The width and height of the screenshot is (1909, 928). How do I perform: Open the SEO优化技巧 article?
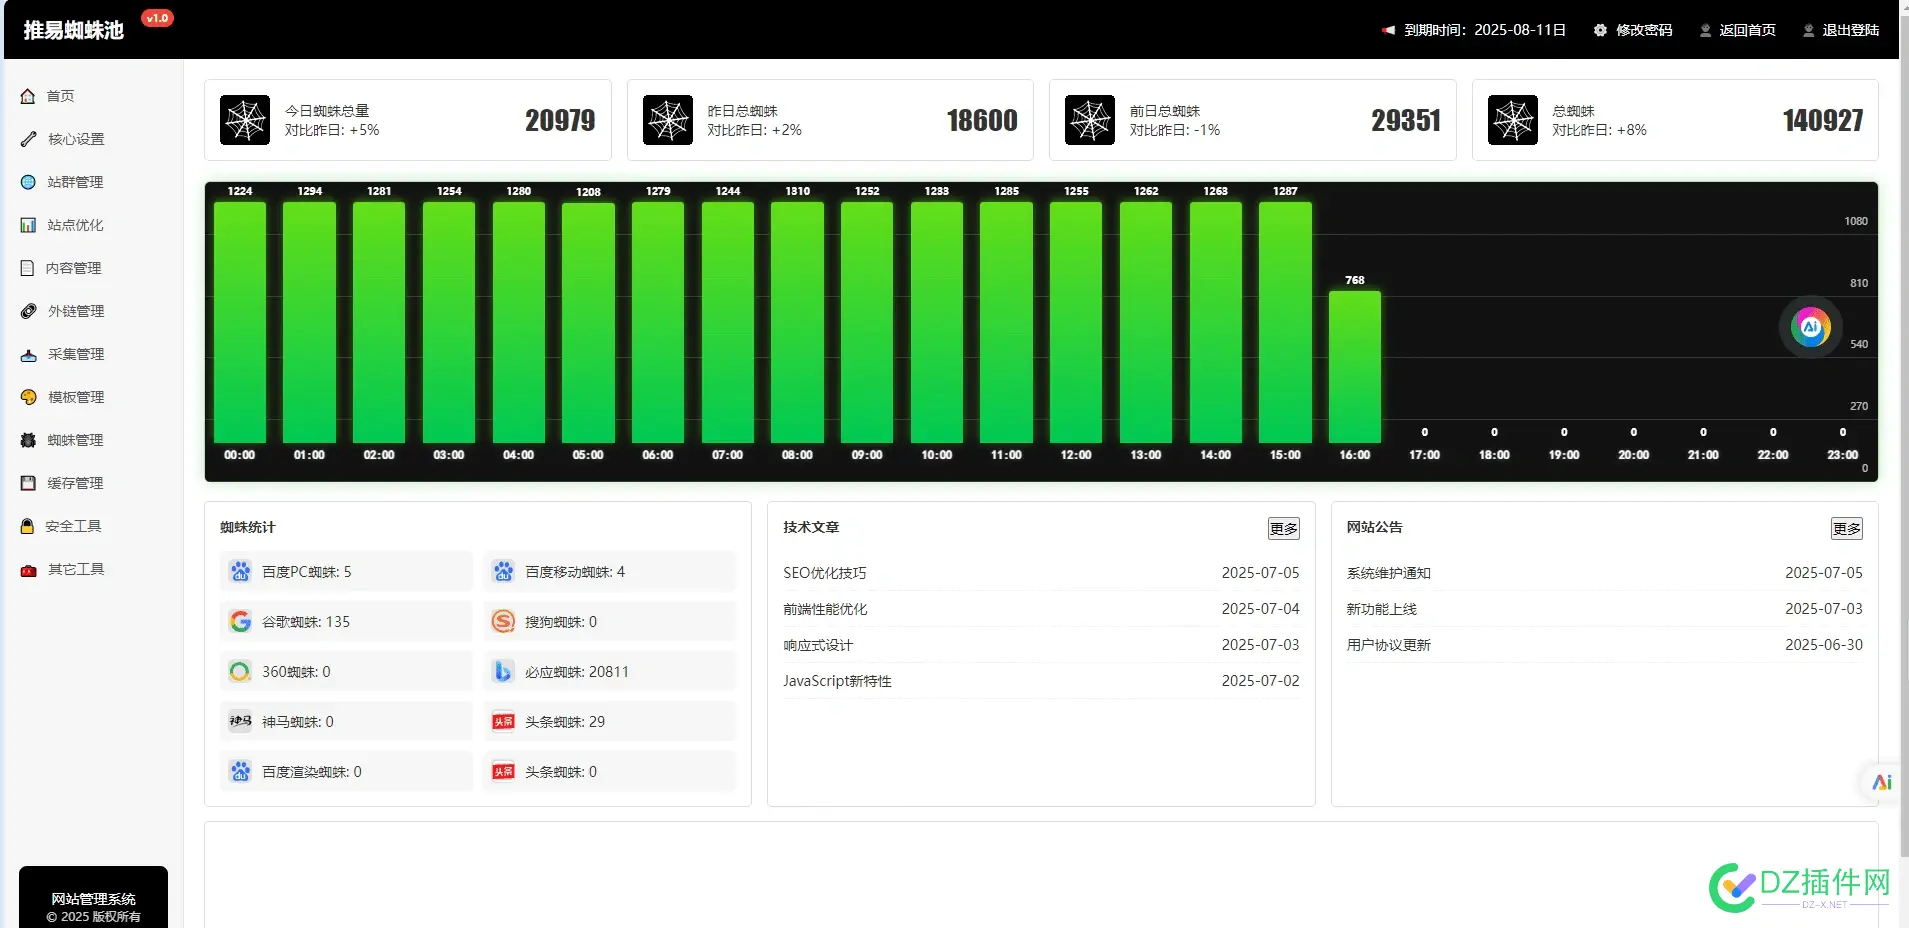pos(825,573)
